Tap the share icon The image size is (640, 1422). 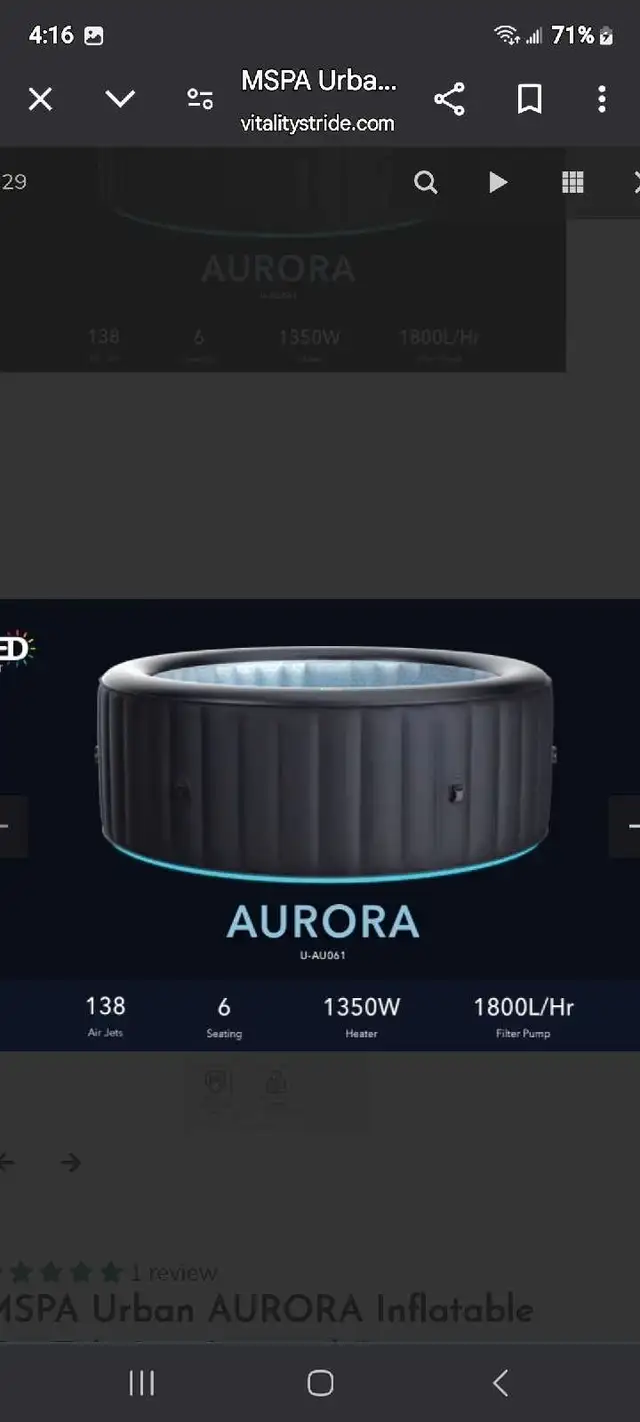[x=449, y=99]
